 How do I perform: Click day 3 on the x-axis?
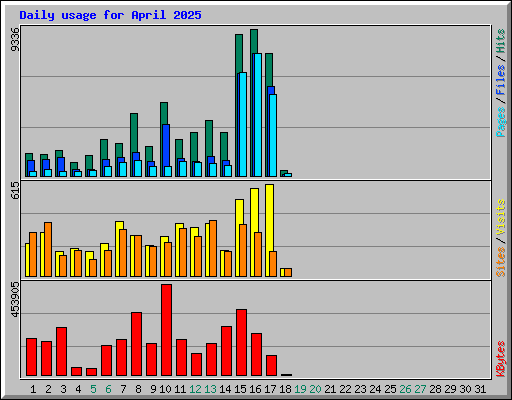pos(63,389)
